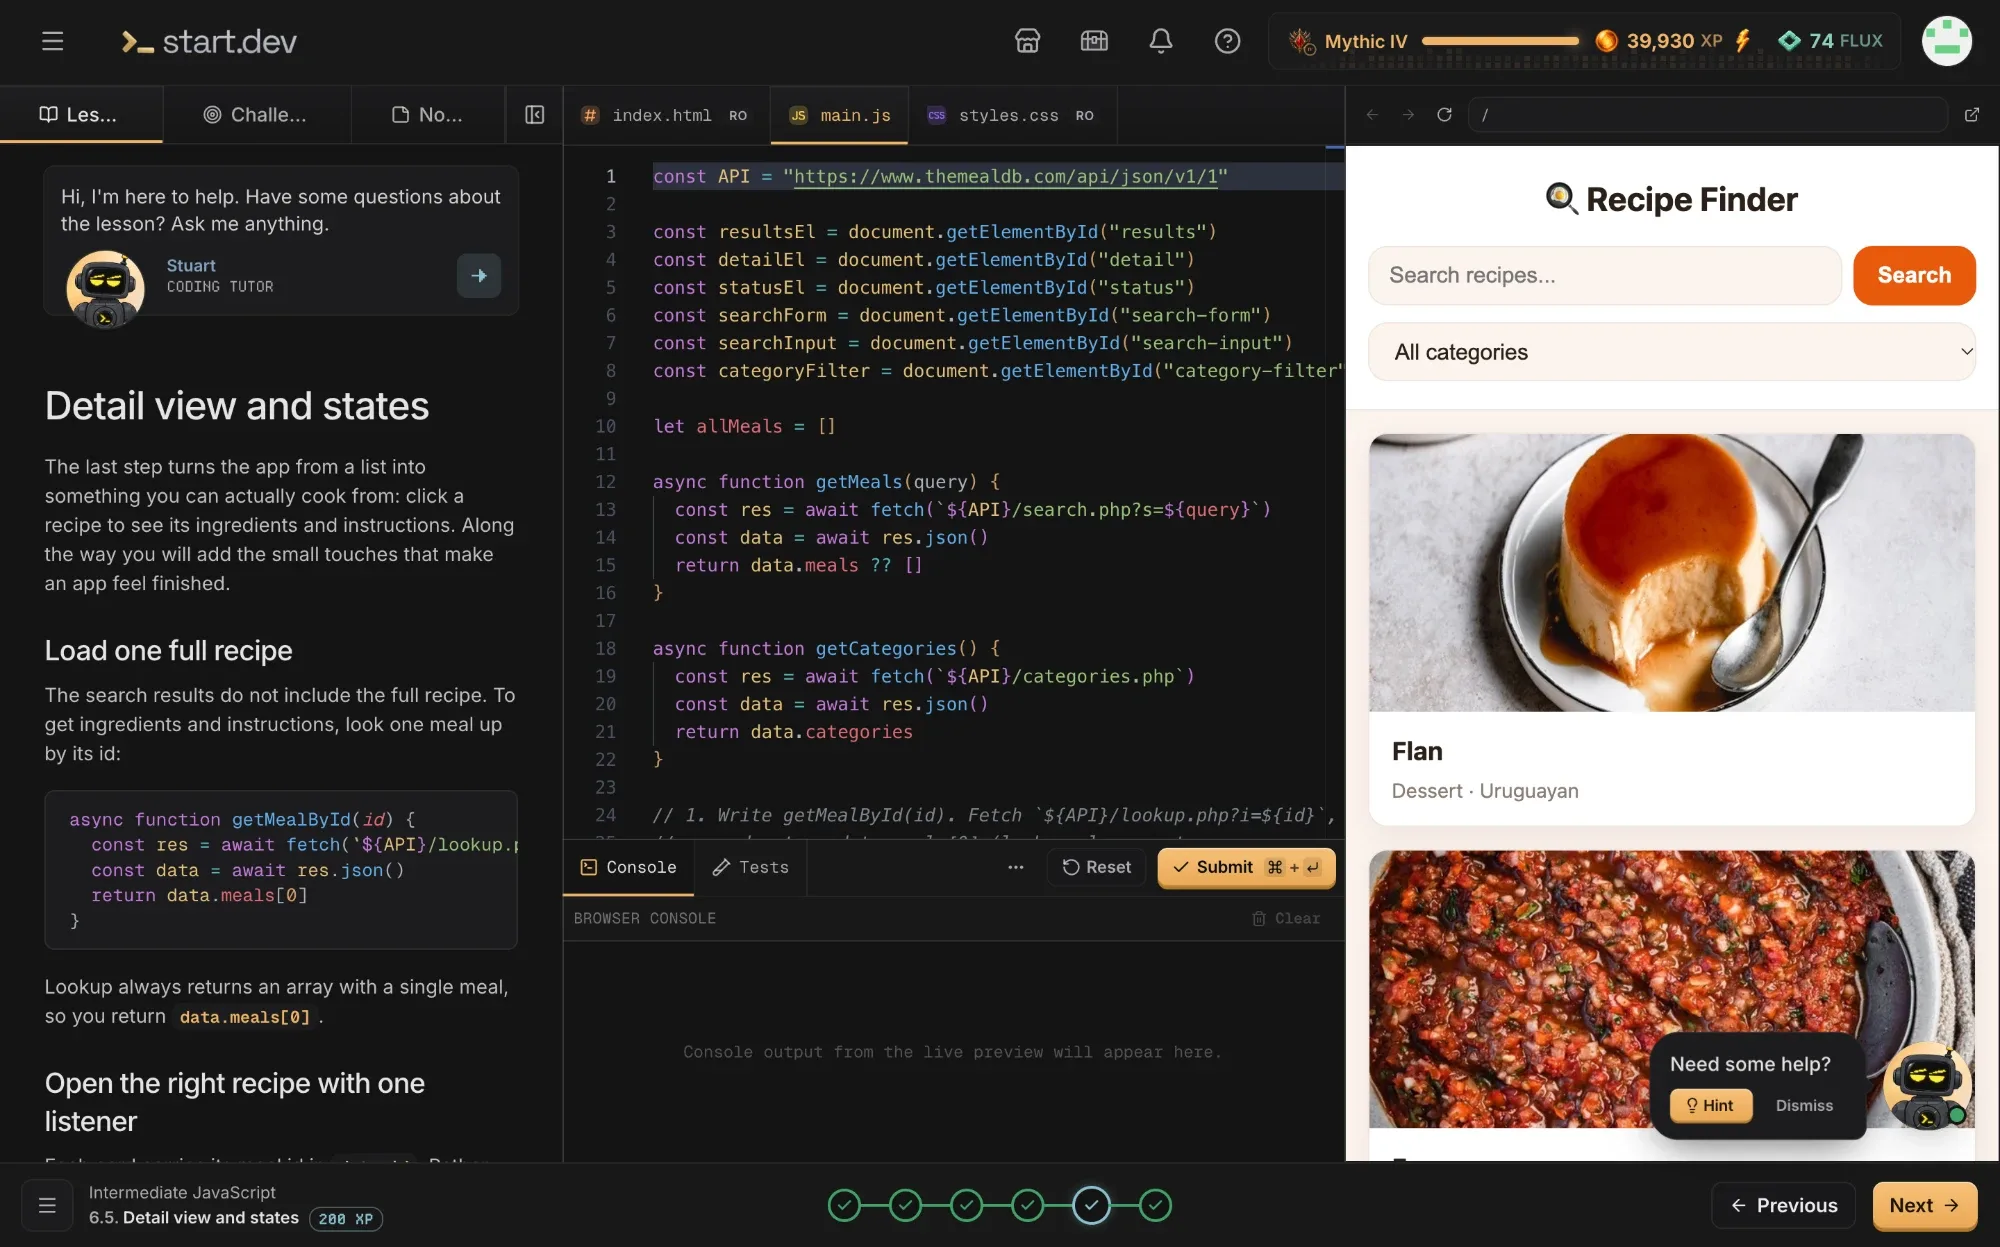
Task: Select the current fifth progress step
Action: [1091, 1205]
